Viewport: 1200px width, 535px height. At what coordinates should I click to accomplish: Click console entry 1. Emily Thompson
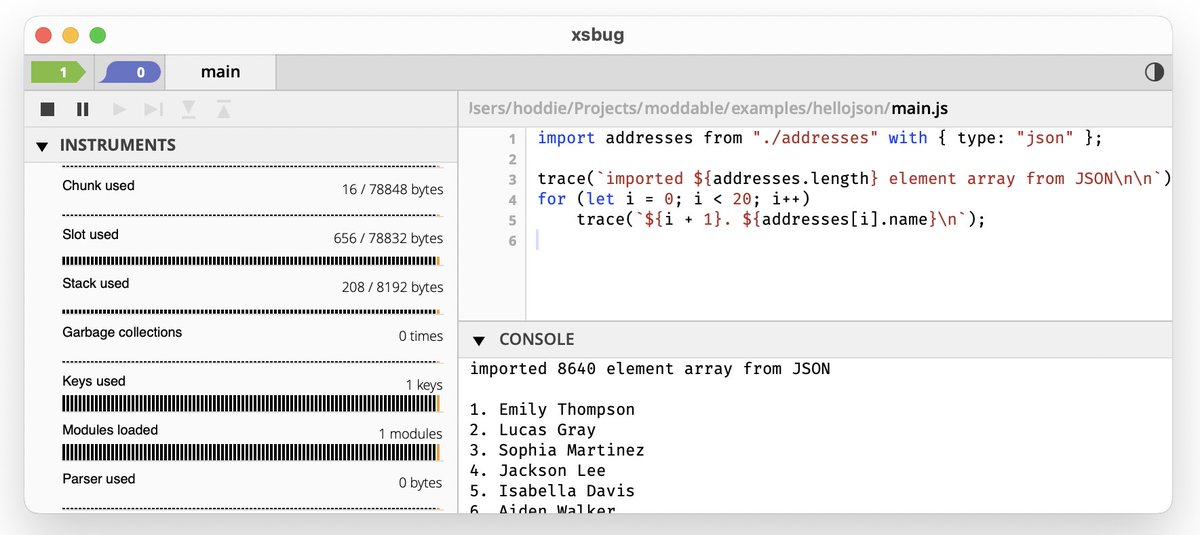(x=552, y=410)
